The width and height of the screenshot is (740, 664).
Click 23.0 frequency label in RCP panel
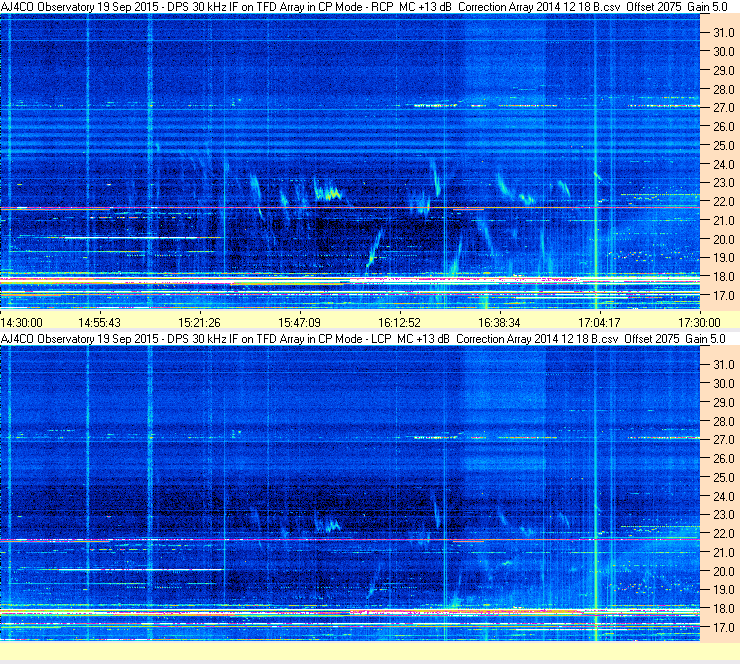point(724,183)
